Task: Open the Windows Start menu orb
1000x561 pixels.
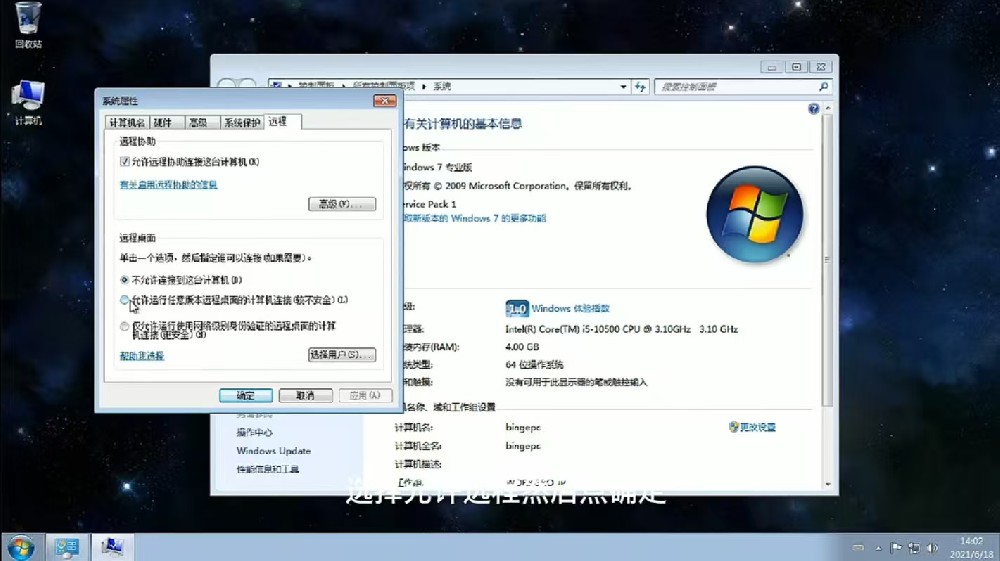Action: pos(21,548)
